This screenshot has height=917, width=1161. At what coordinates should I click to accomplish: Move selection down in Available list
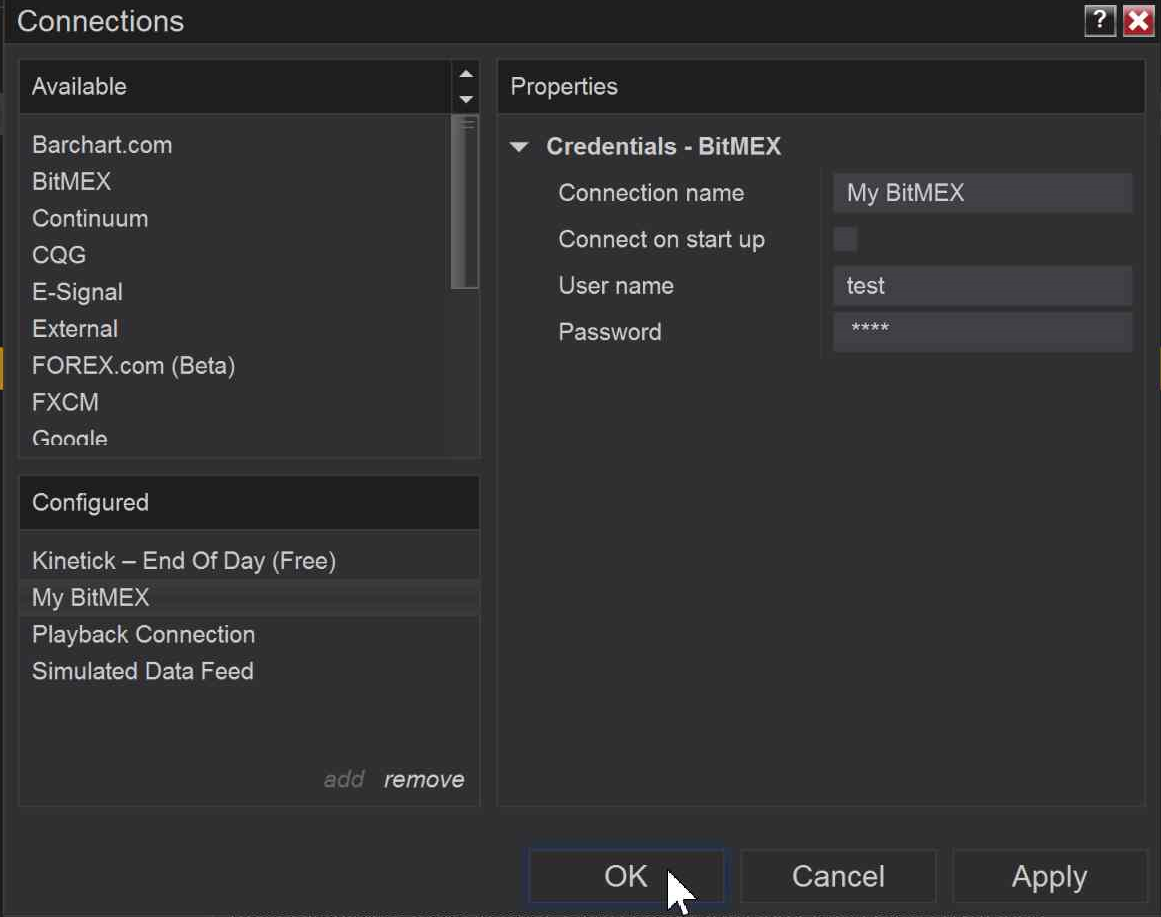pyautogui.click(x=466, y=99)
